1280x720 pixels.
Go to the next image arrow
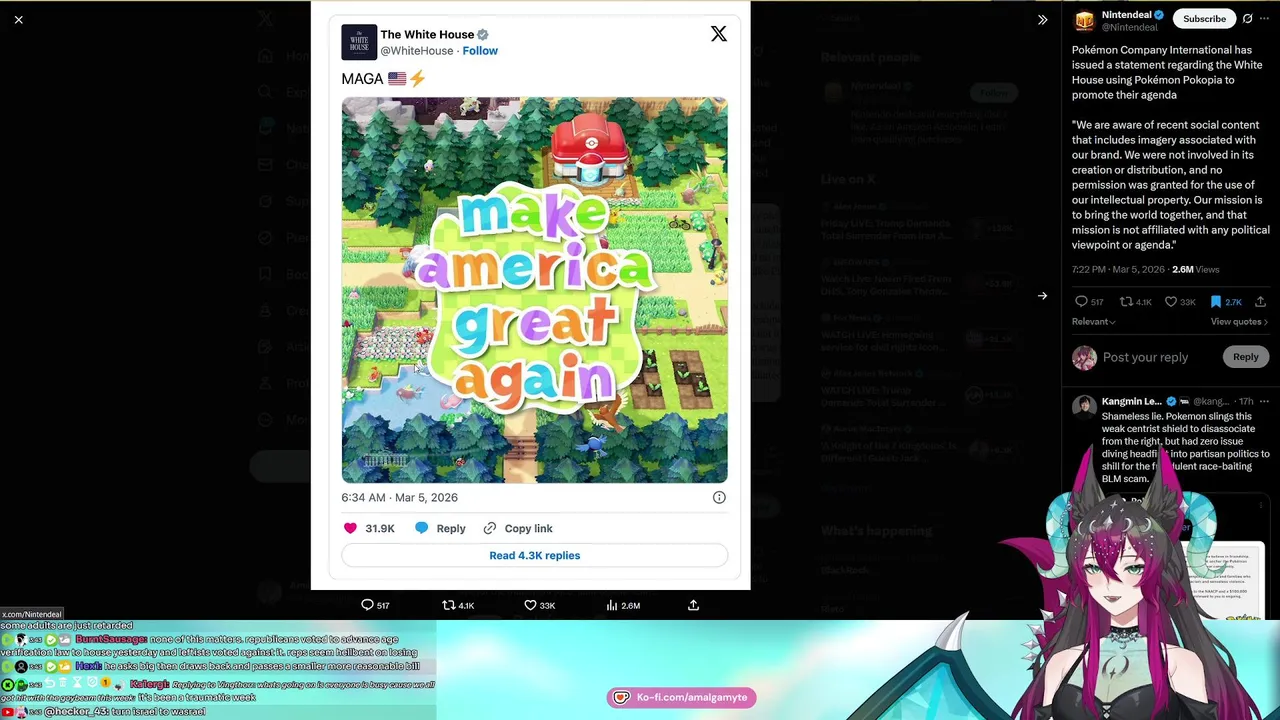(1042, 296)
